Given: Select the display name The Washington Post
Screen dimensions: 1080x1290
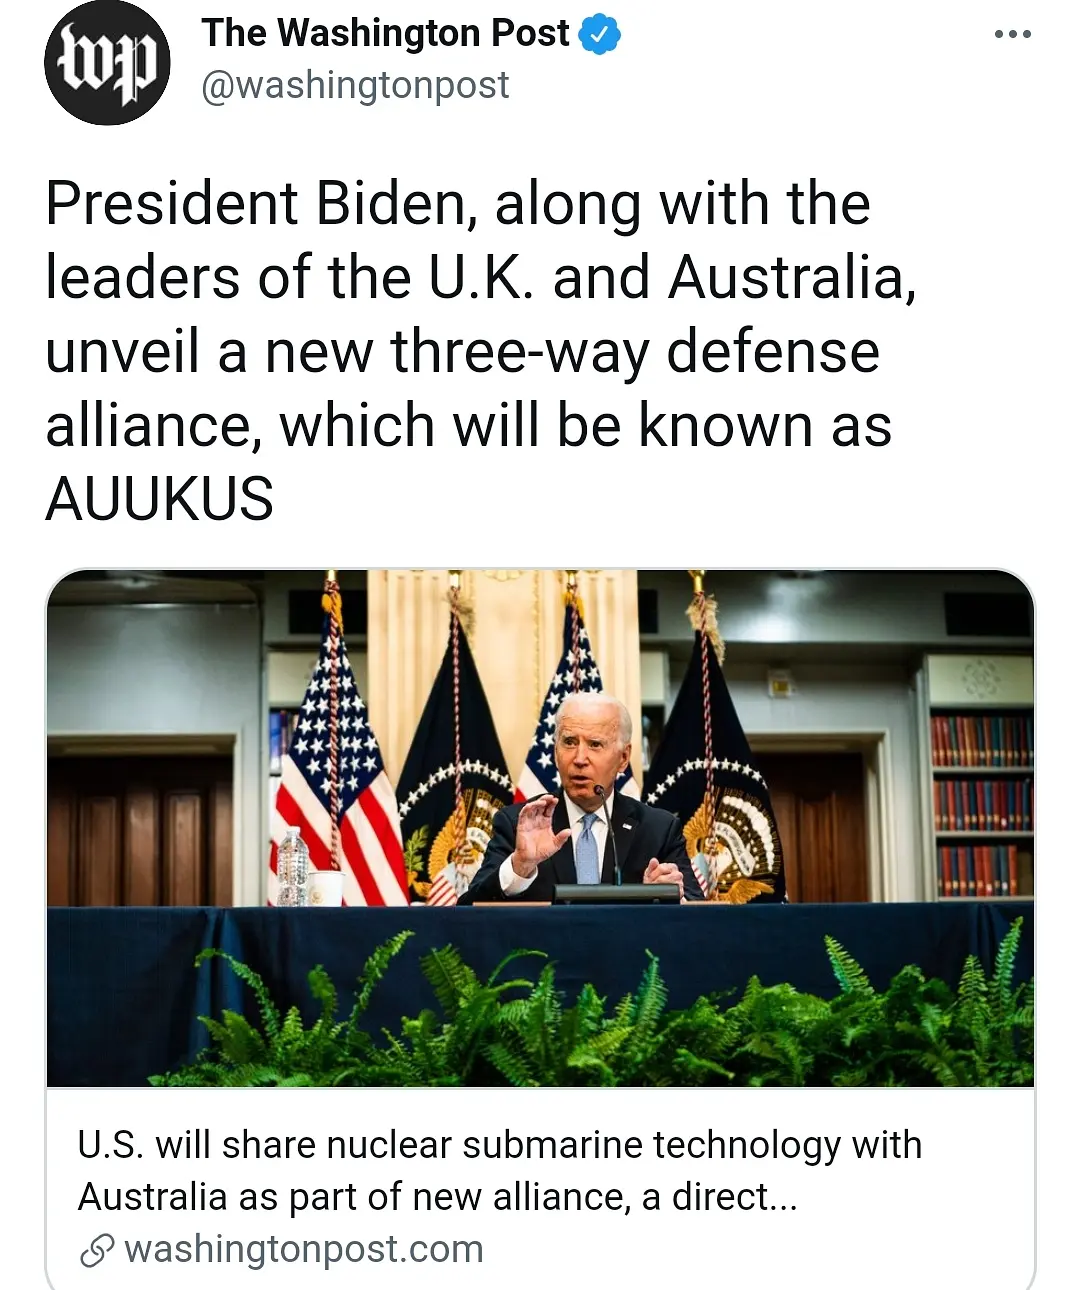Looking at the screenshot, I should pyautogui.click(x=385, y=33).
